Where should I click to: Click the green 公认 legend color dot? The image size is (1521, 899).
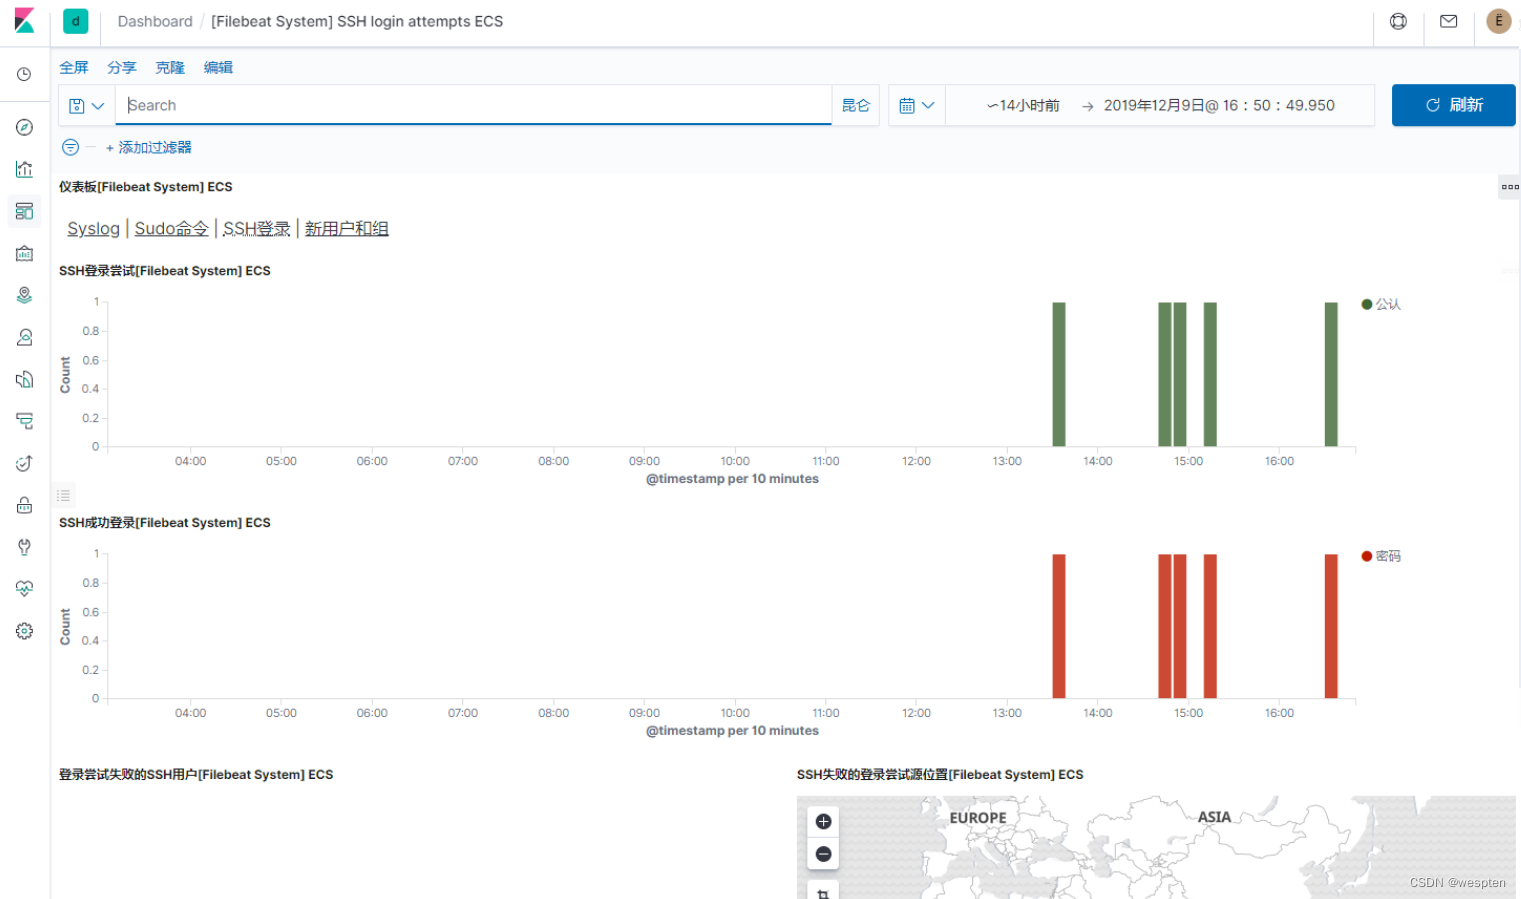tap(1366, 304)
